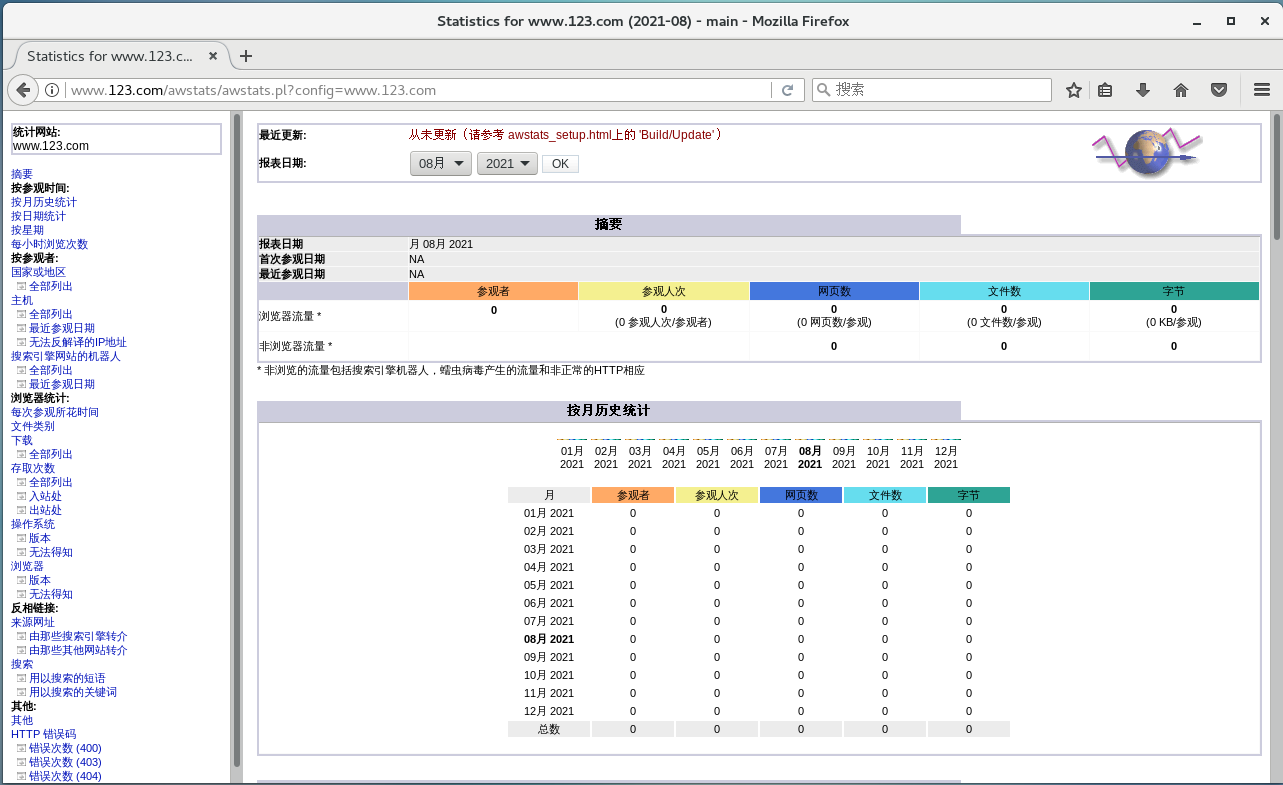
Task: Open 操作系统 sidebar link
Action: [x=33, y=524]
